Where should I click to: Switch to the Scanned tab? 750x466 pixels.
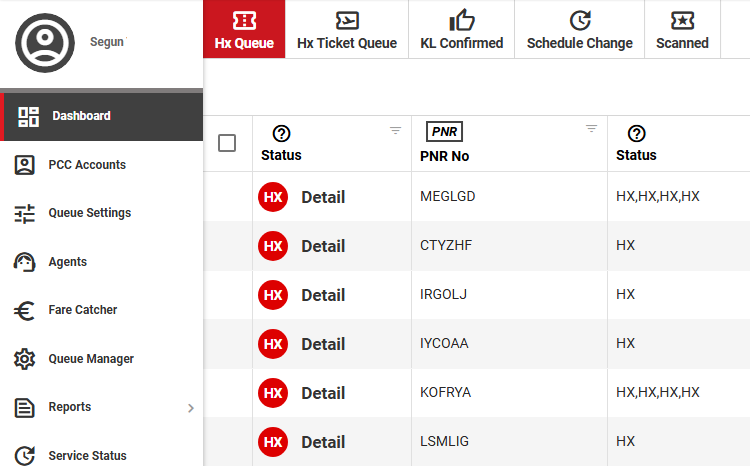pyautogui.click(x=682, y=29)
